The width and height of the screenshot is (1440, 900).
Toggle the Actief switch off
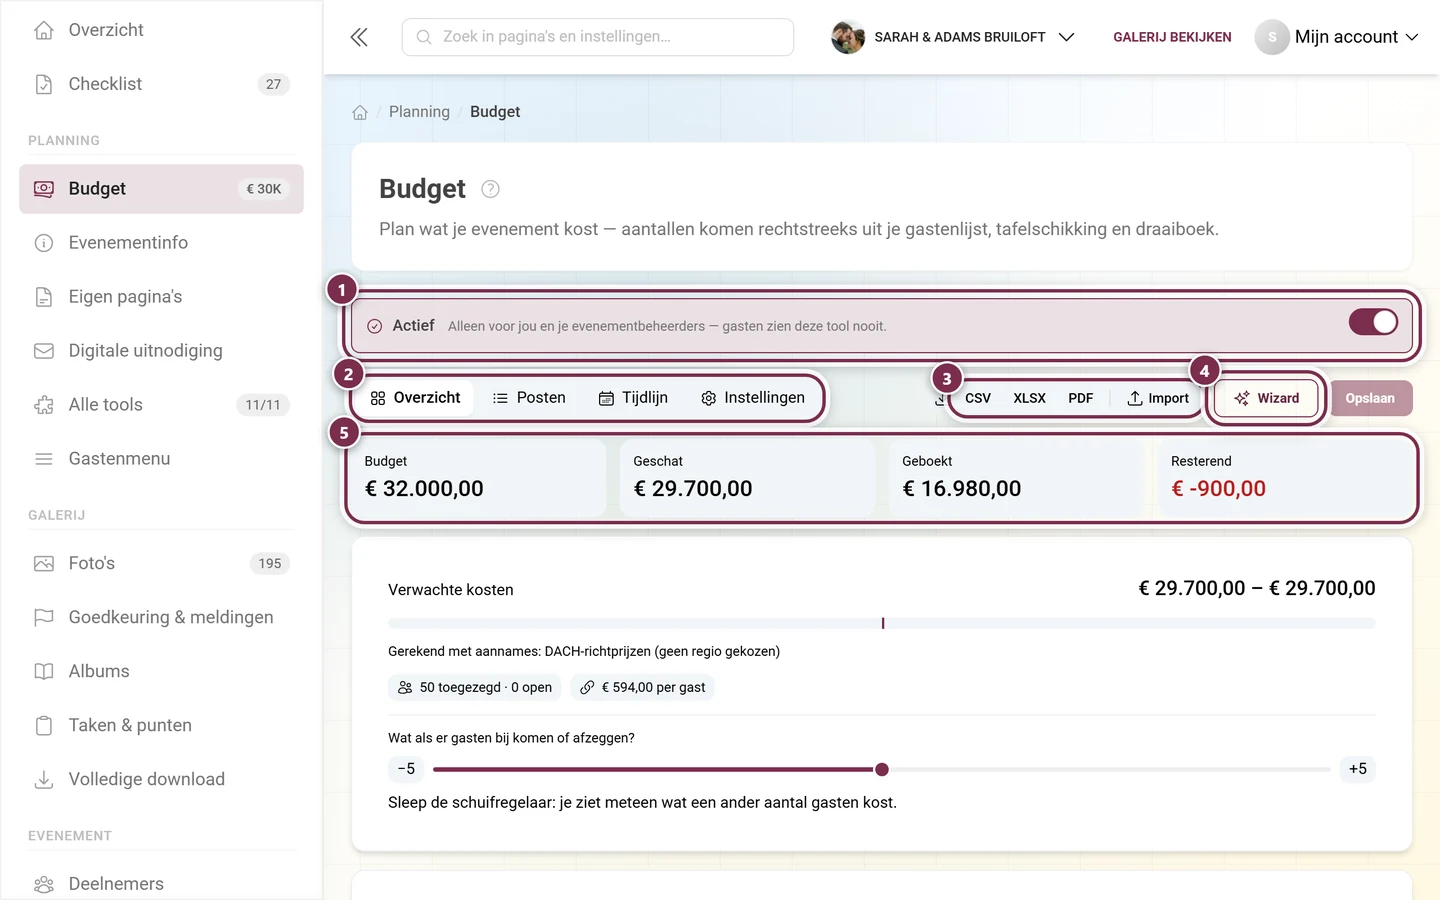click(1373, 322)
